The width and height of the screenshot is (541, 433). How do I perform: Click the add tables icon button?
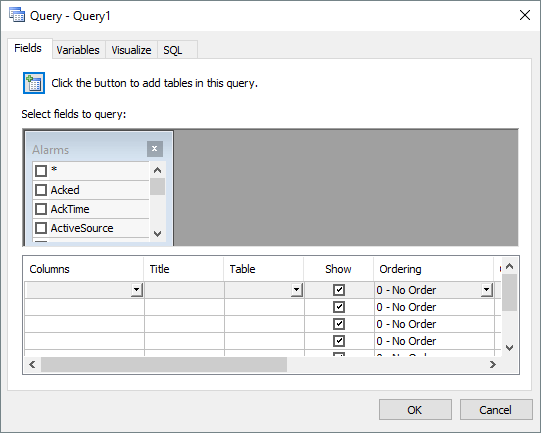point(34,83)
